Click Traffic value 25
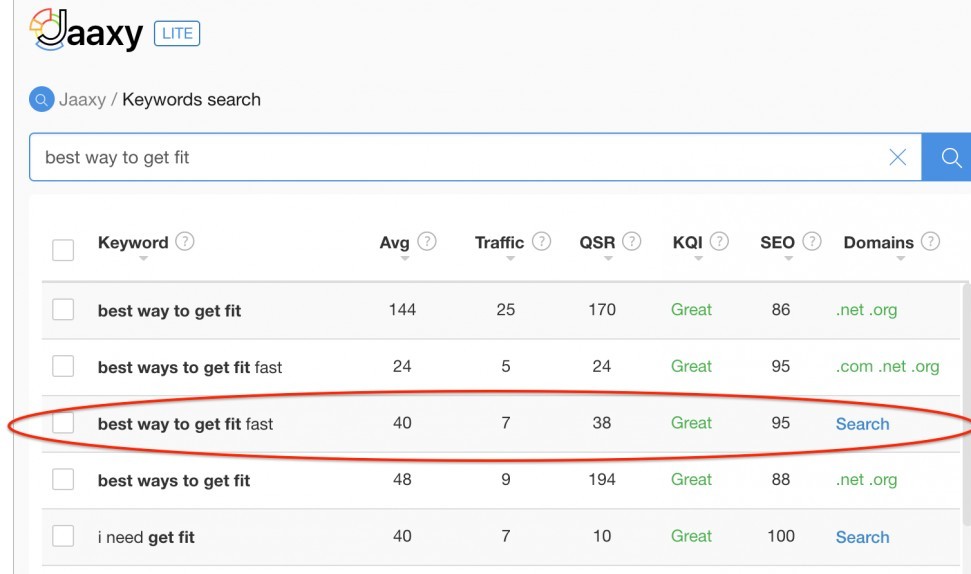 coord(506,310)
